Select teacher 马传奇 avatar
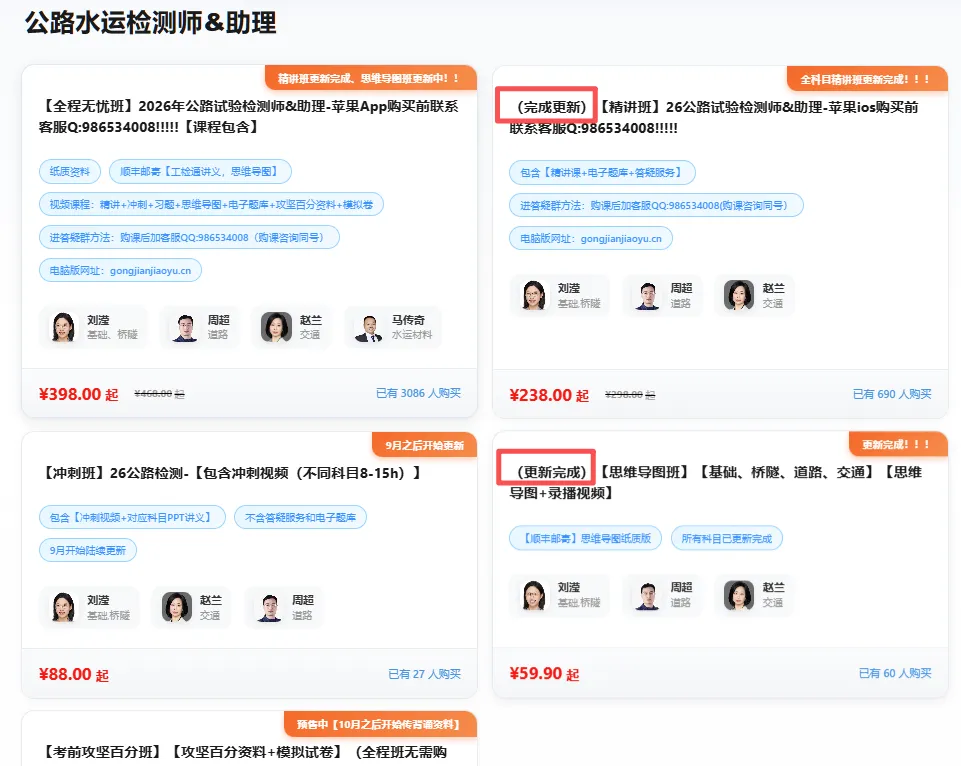961x766 pixels. 368,327
